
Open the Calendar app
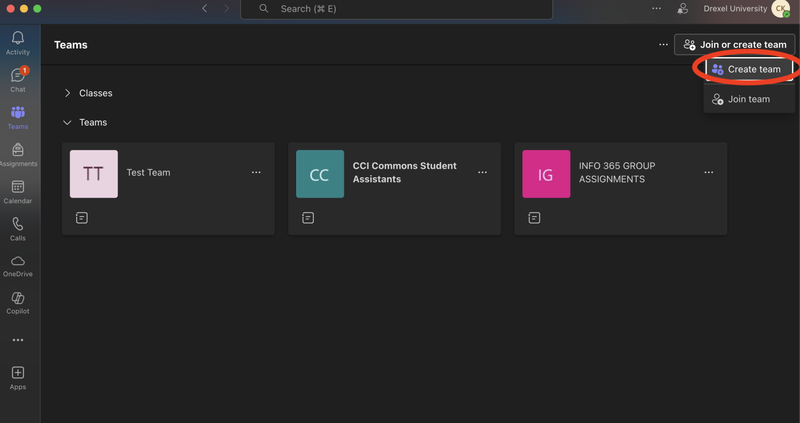point(18,191)
